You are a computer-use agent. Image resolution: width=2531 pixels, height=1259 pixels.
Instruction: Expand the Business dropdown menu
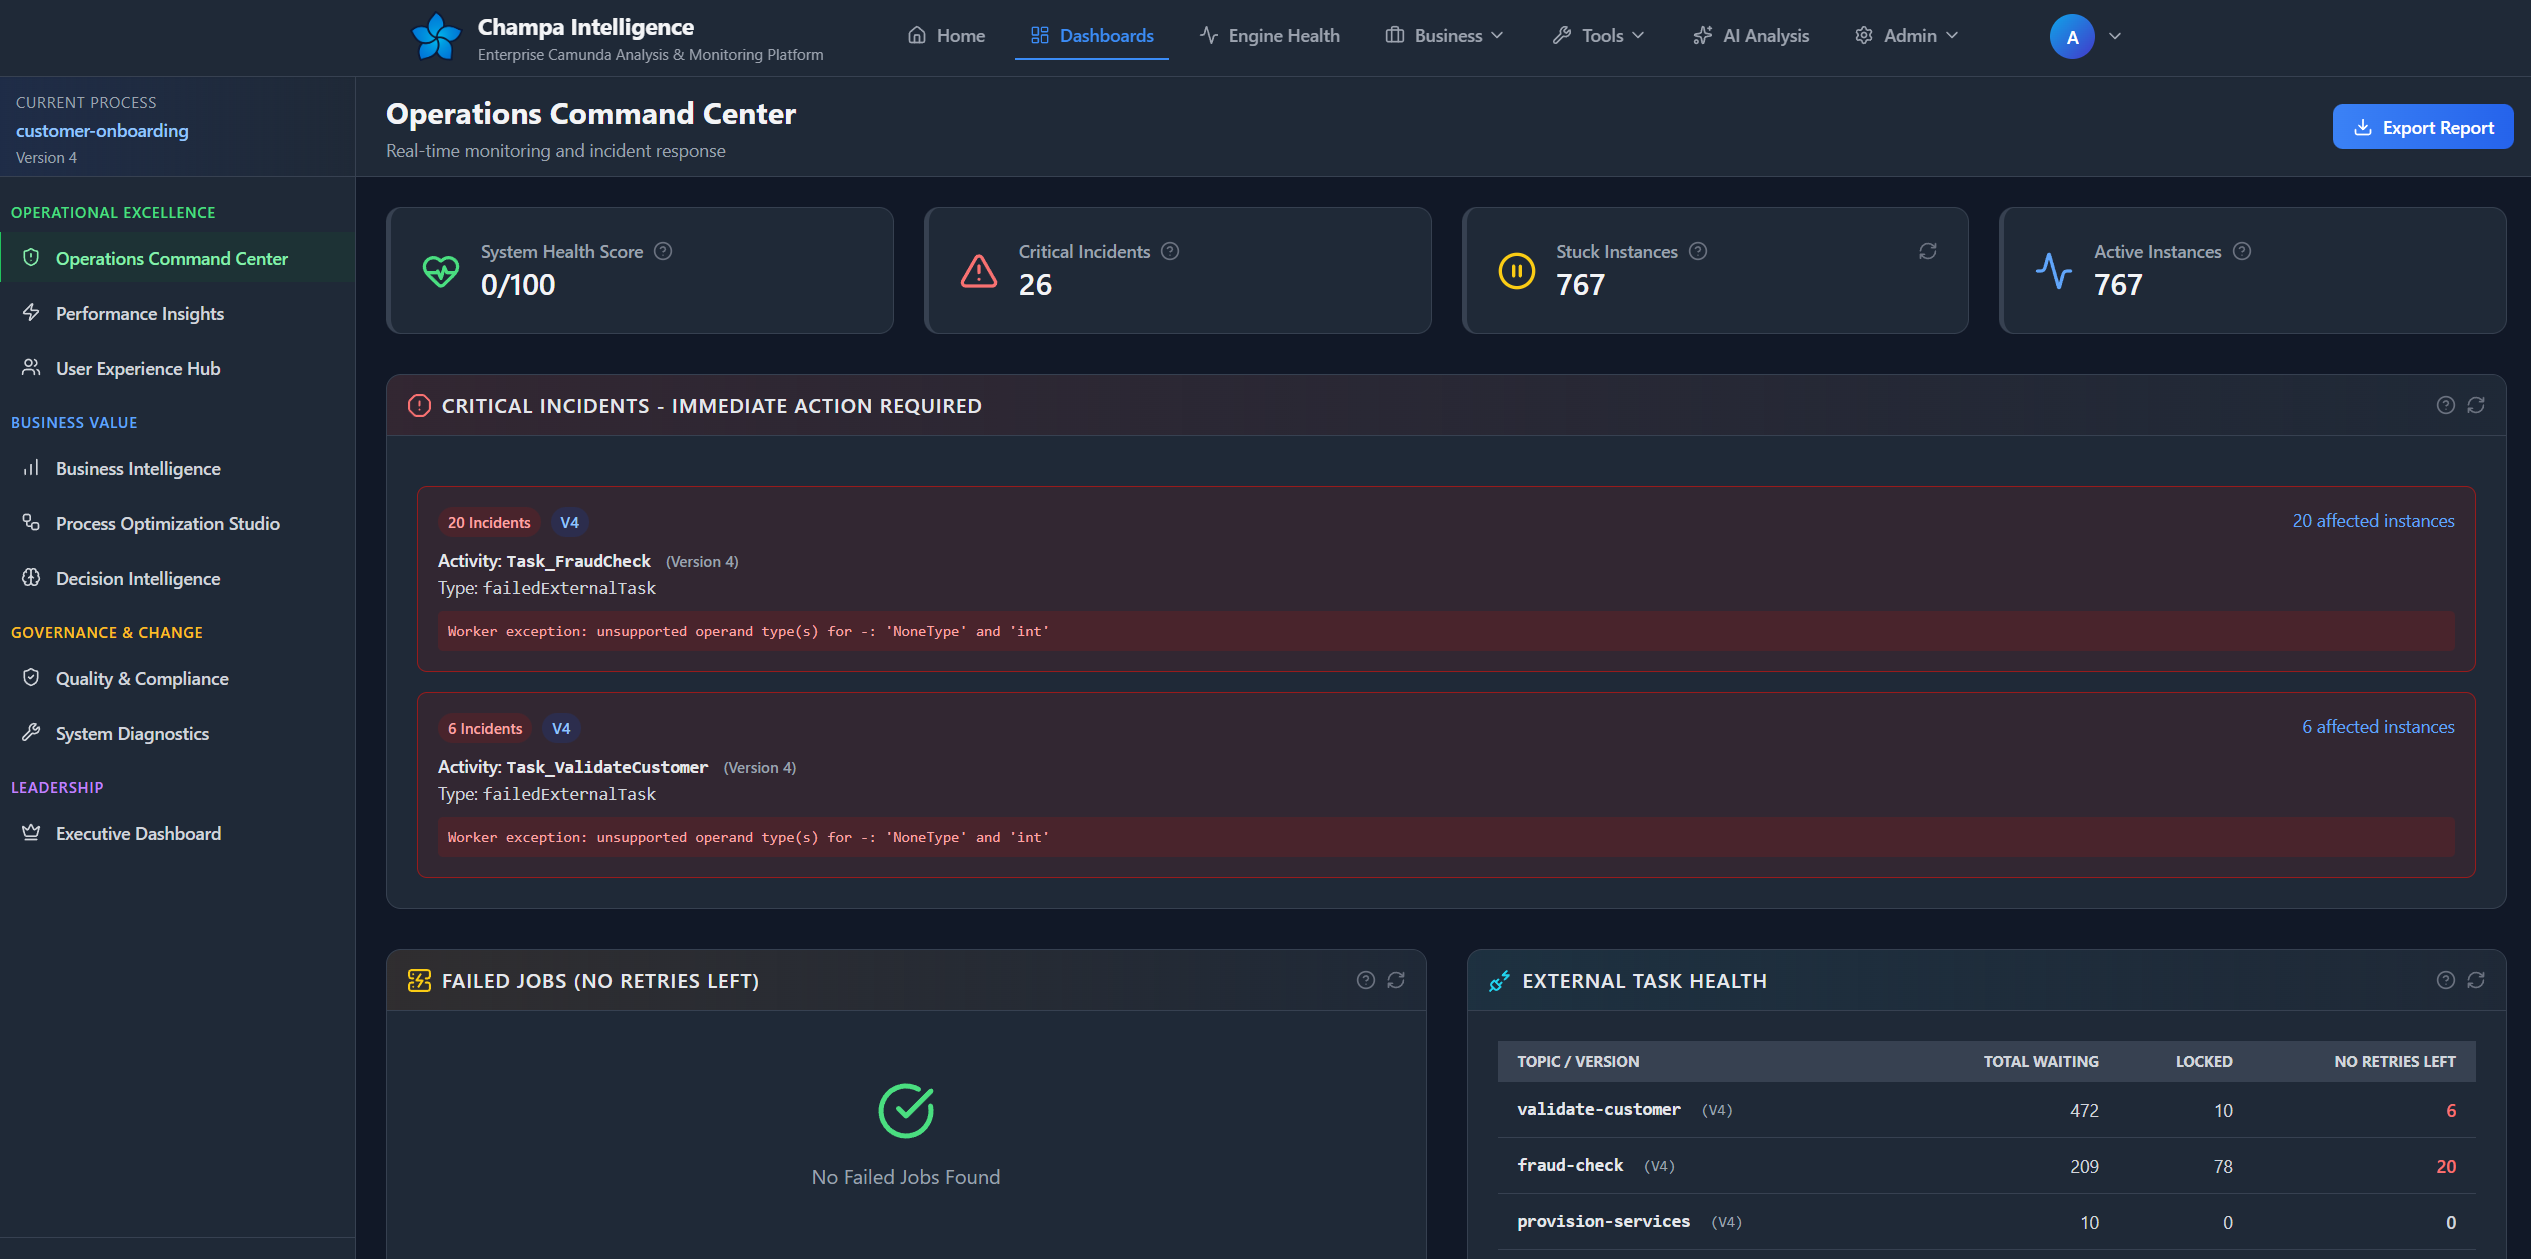point(1444,36)
